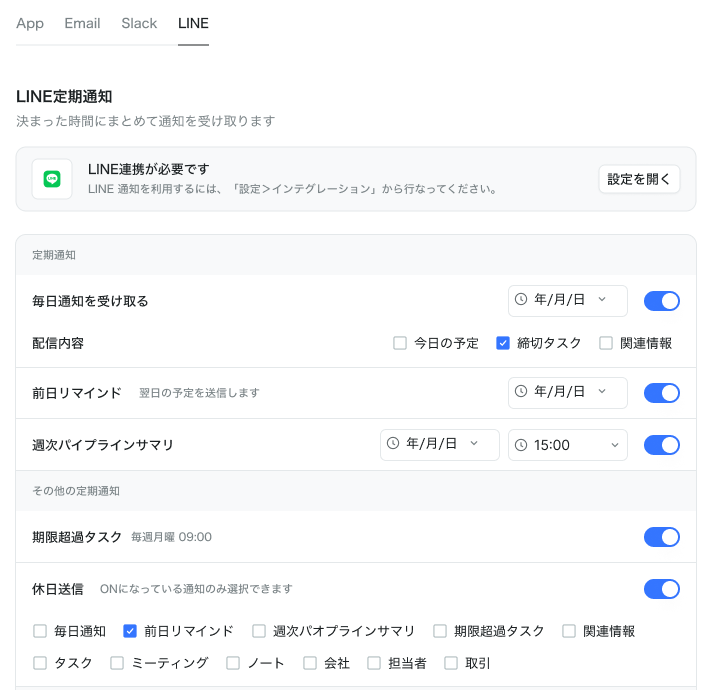The height and width of the screenshot is (690, 710).
Task: Click clock icon in 週次パイプラインサマリ date field
Action: (393, 443)
